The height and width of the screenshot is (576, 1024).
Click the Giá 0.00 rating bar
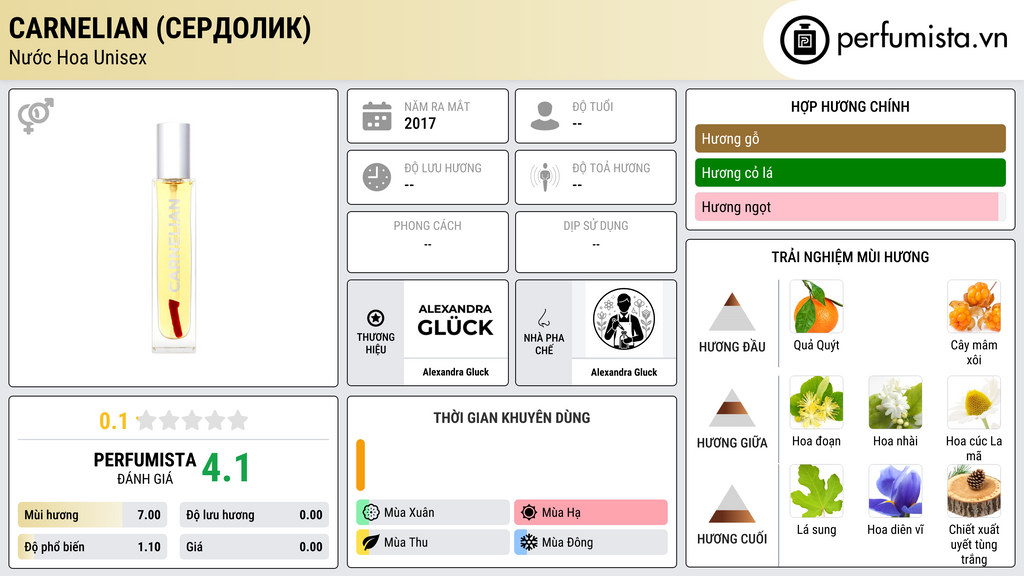(254, 547)
